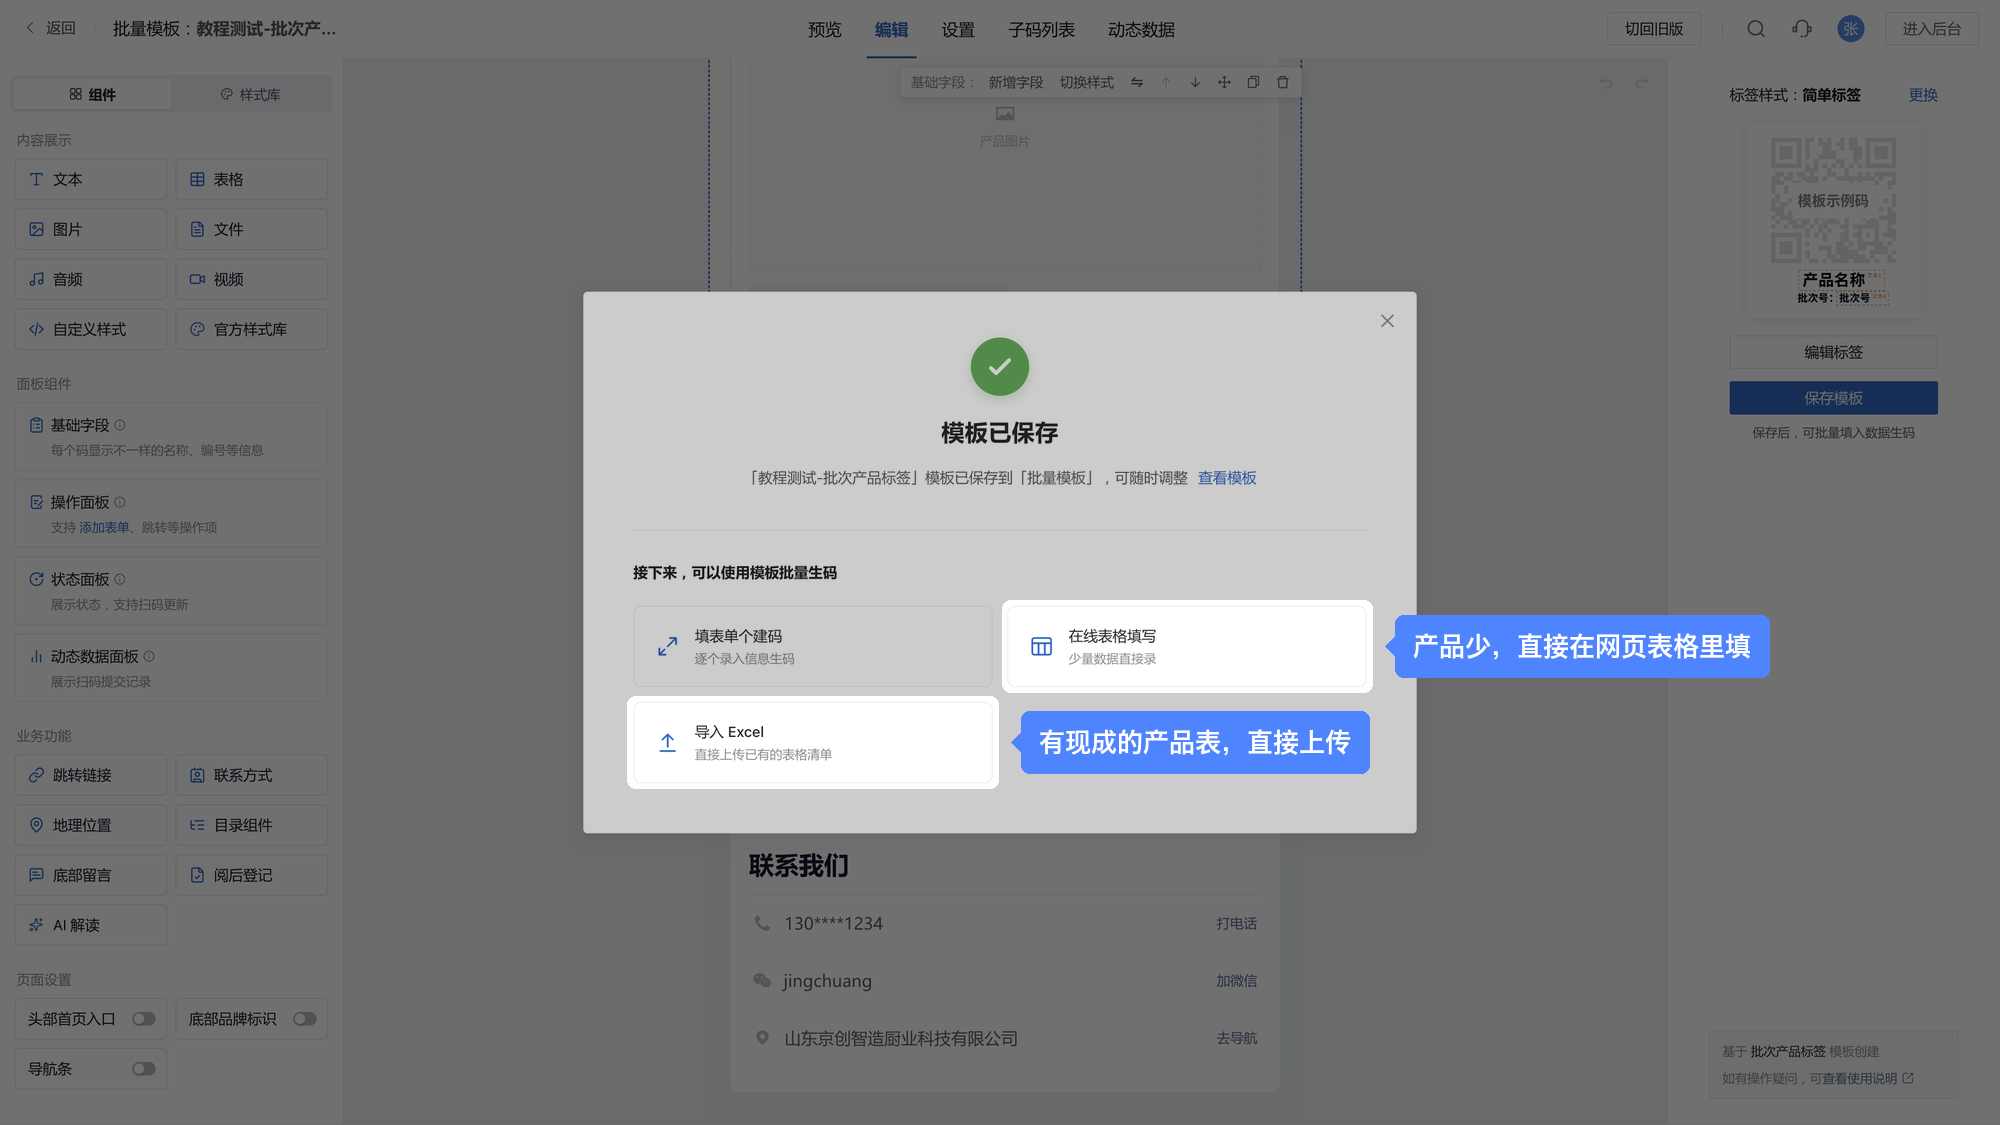Add 地理位置 component

coord(91,825)
